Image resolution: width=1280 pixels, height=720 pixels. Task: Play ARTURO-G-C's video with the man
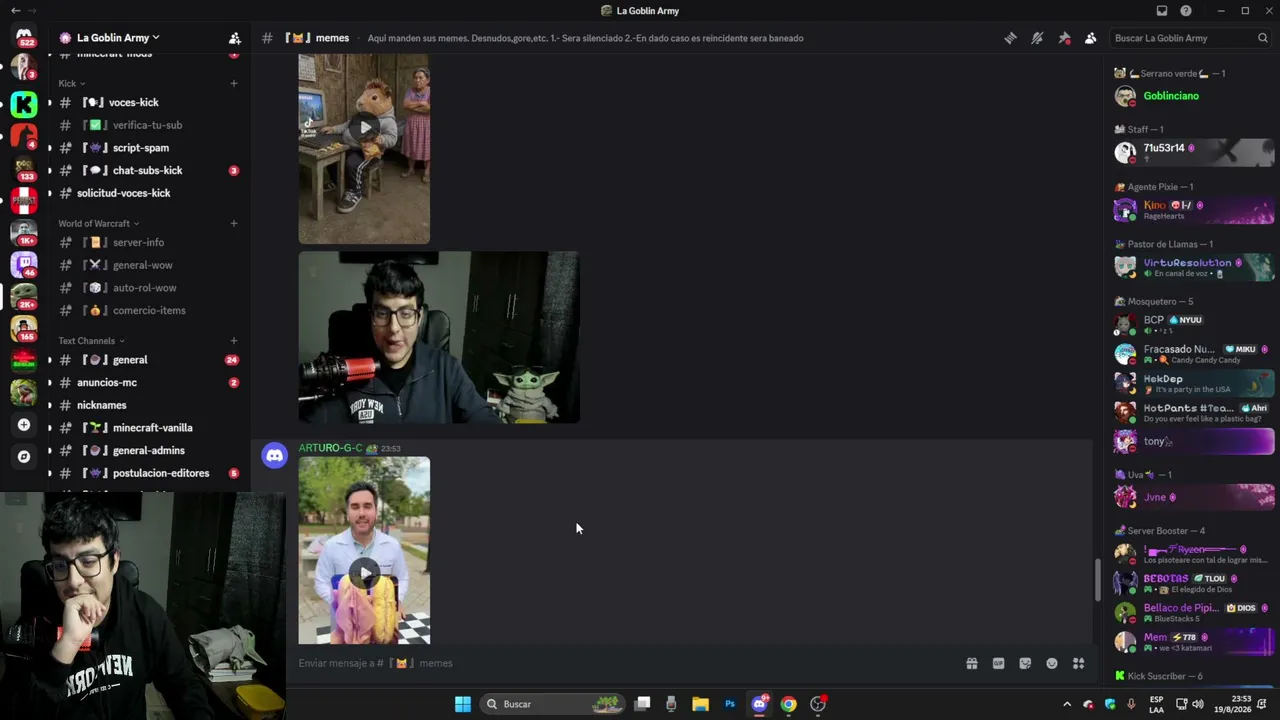365,573
